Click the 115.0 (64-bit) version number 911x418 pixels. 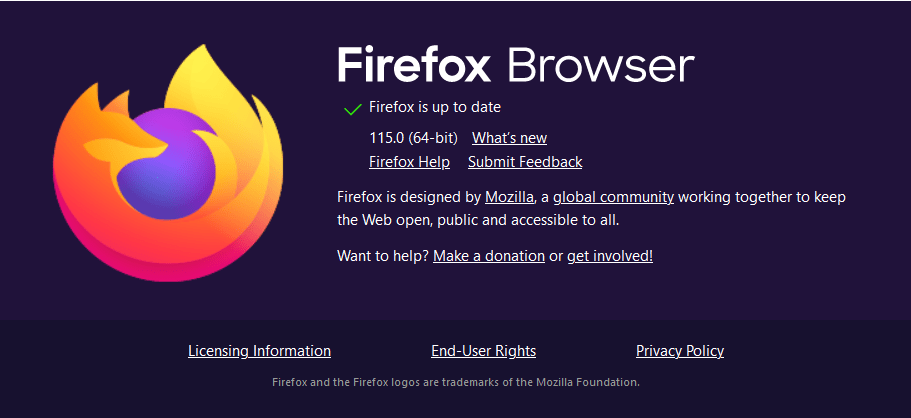click(x=414, y=138)
